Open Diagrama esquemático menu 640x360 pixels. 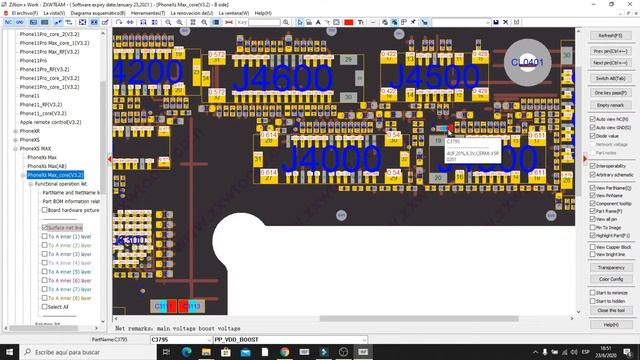[98, 13]
